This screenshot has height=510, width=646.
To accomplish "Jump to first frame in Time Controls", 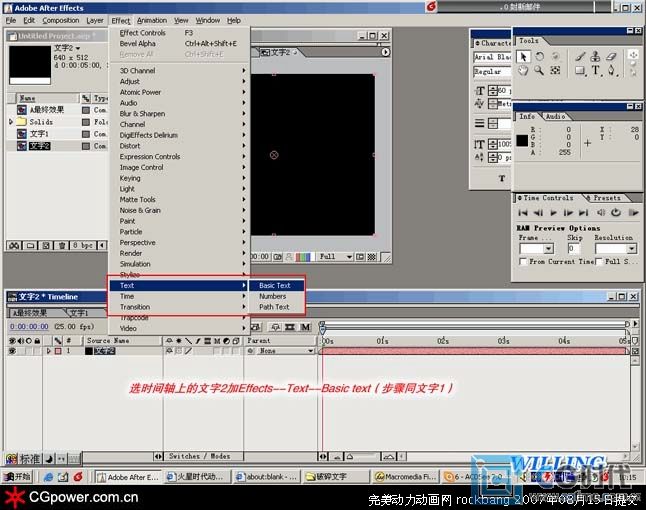I will (x=523, y=213).
